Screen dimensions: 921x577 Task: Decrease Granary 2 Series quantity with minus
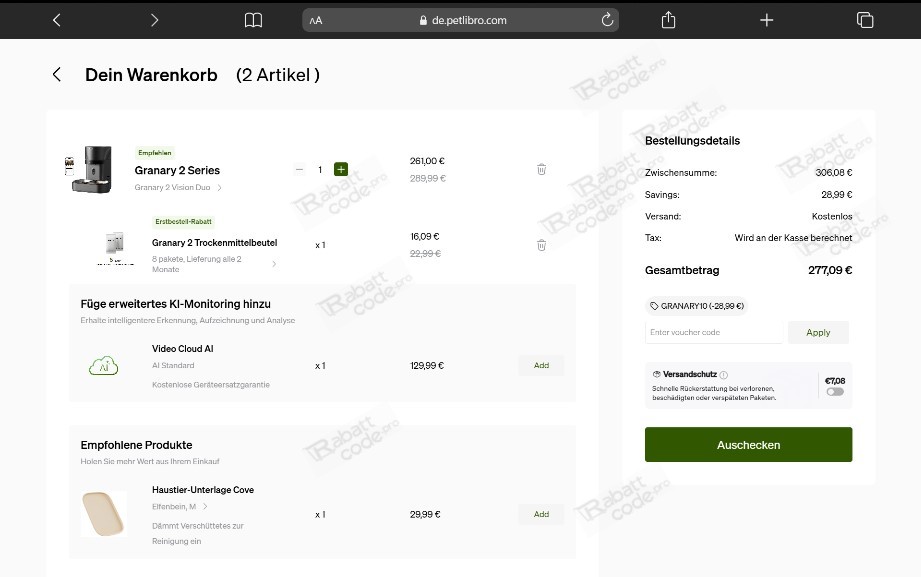pos(299,169)
